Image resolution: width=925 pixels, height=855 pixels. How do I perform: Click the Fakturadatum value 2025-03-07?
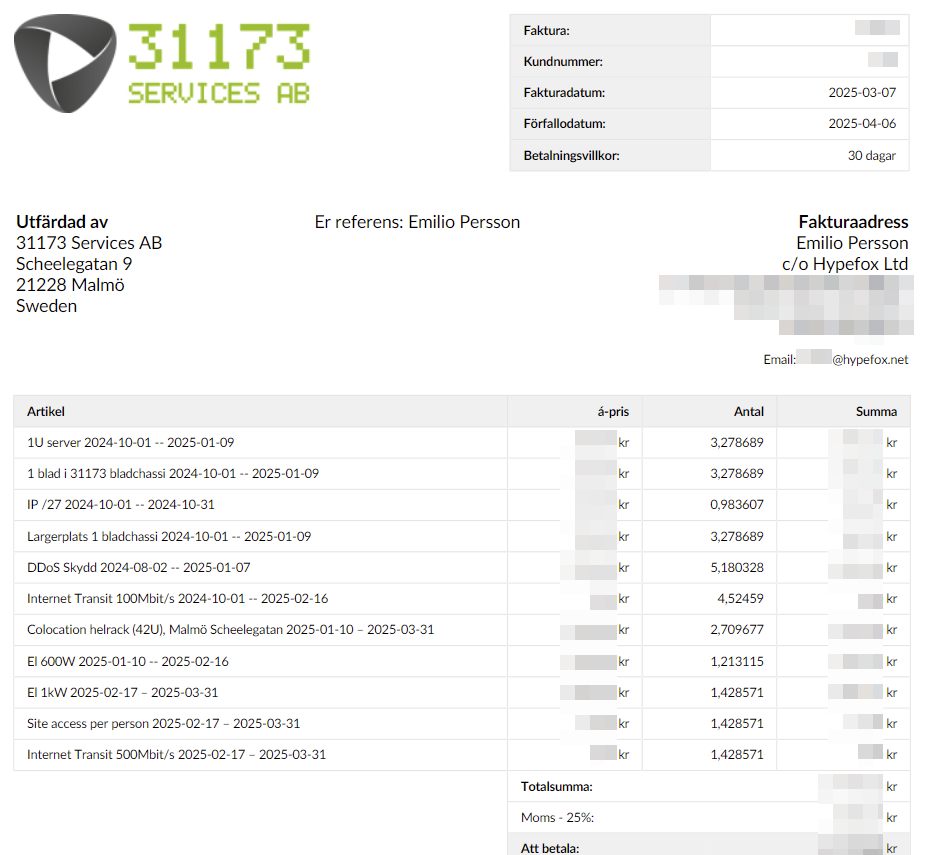point(862,93)
